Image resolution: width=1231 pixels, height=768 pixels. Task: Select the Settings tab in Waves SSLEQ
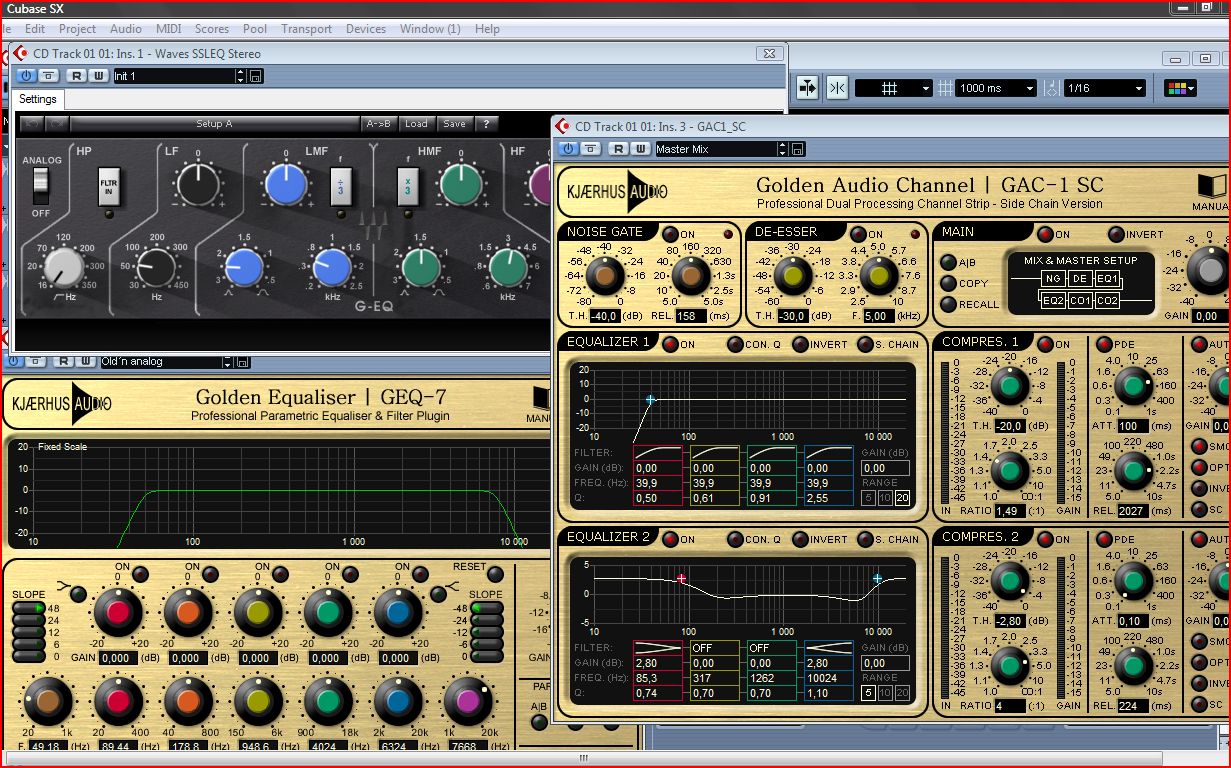click(x=38, y=99)
